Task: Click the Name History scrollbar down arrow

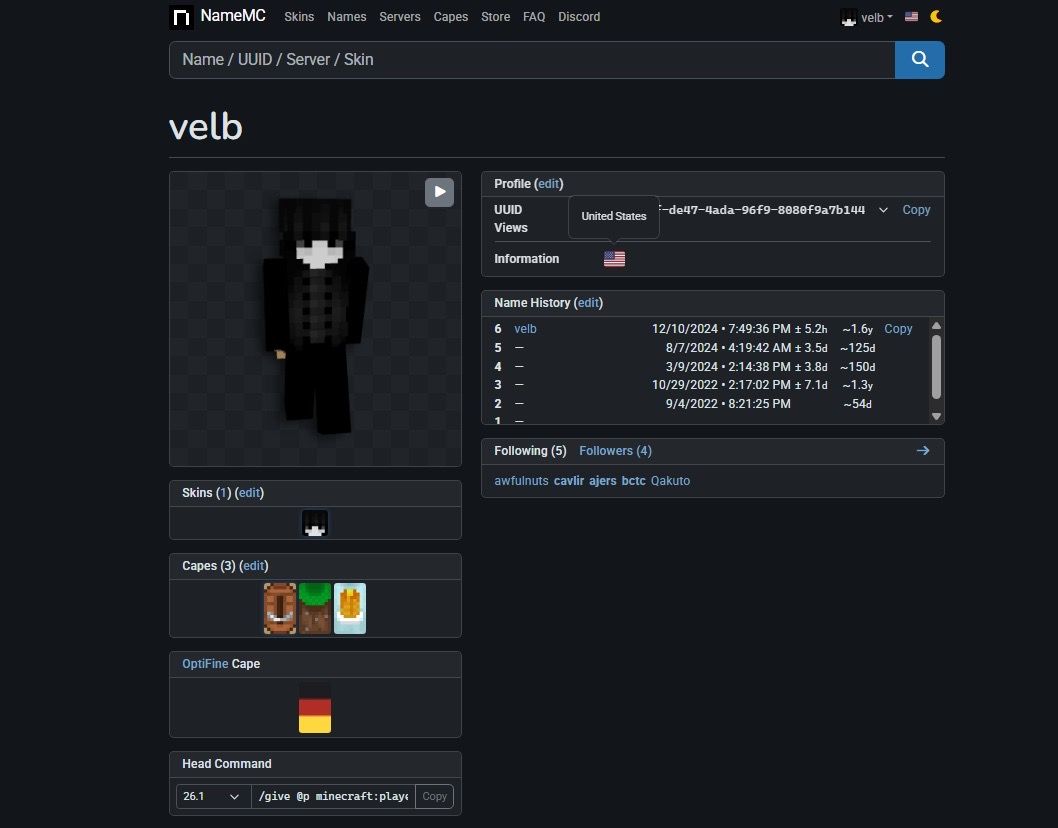Action: pyautogui.click(x=936, y=416)
